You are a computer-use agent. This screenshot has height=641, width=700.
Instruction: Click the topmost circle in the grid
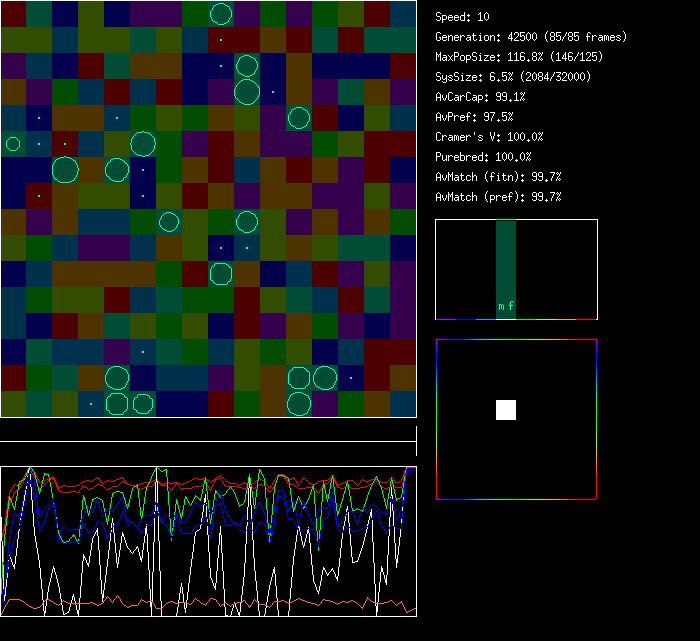tap(221, 14)
